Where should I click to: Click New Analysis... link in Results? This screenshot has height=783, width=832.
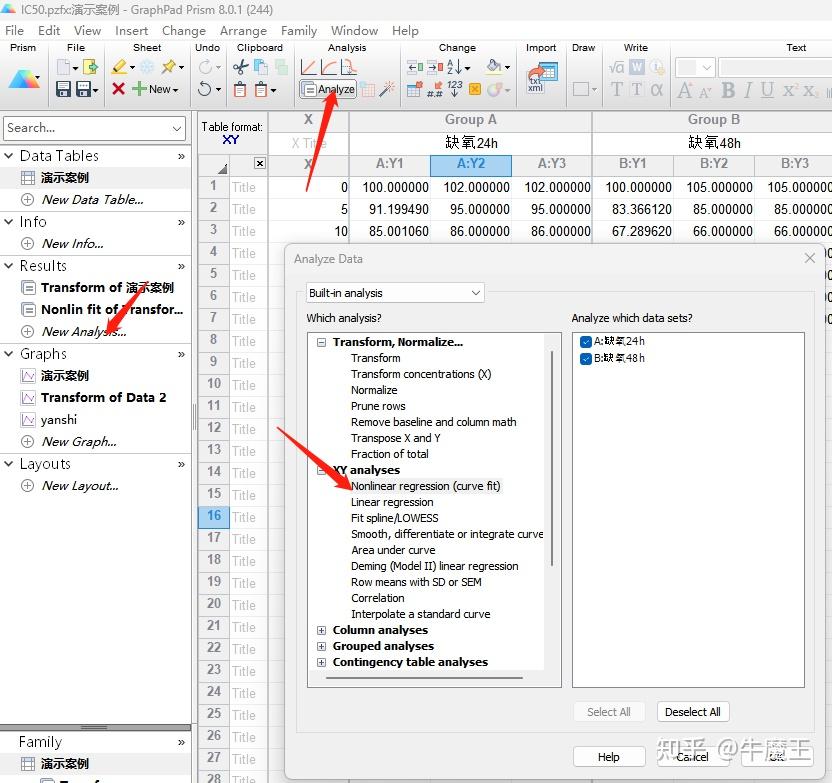(x=84, y=332)
